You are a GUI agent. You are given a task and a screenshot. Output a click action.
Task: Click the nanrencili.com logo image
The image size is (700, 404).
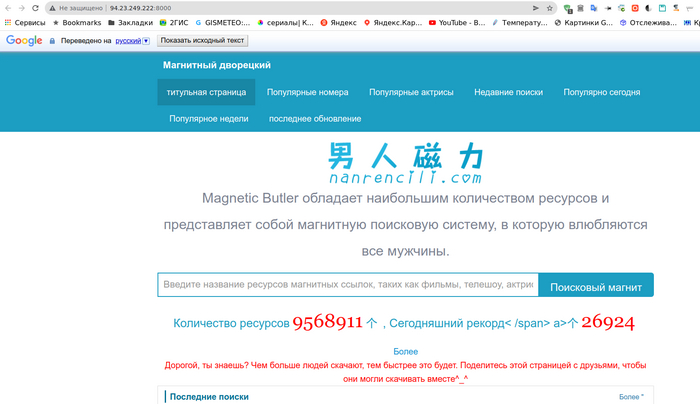click(x=405, y=163)
